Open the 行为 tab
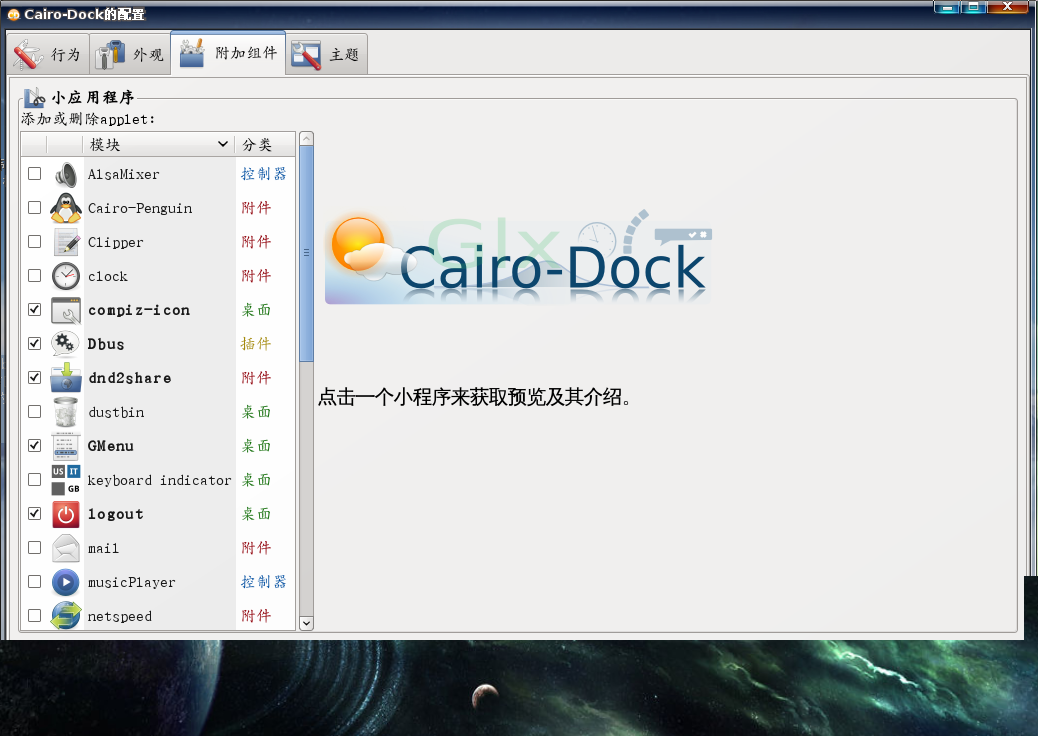 50,54
